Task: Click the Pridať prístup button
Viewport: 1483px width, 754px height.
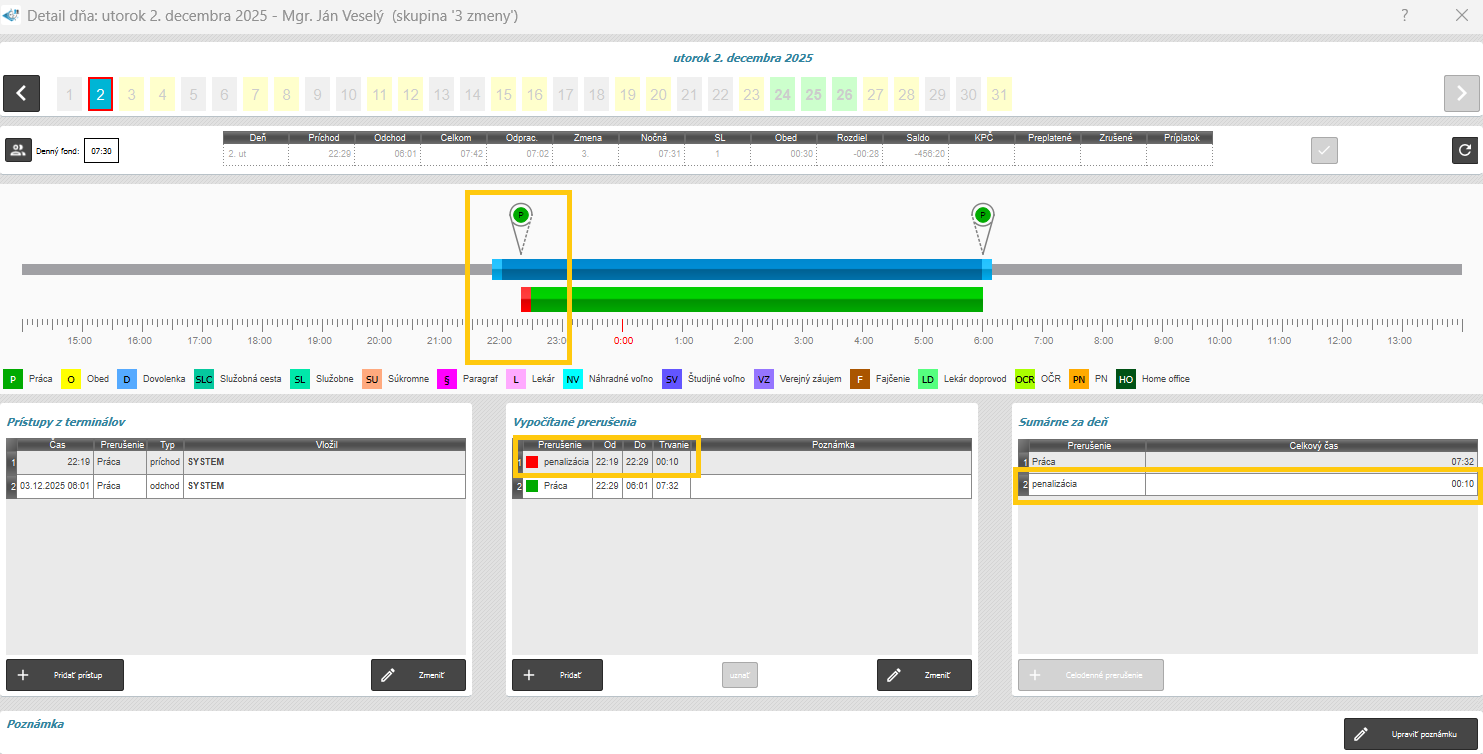Action: point(65,675)
